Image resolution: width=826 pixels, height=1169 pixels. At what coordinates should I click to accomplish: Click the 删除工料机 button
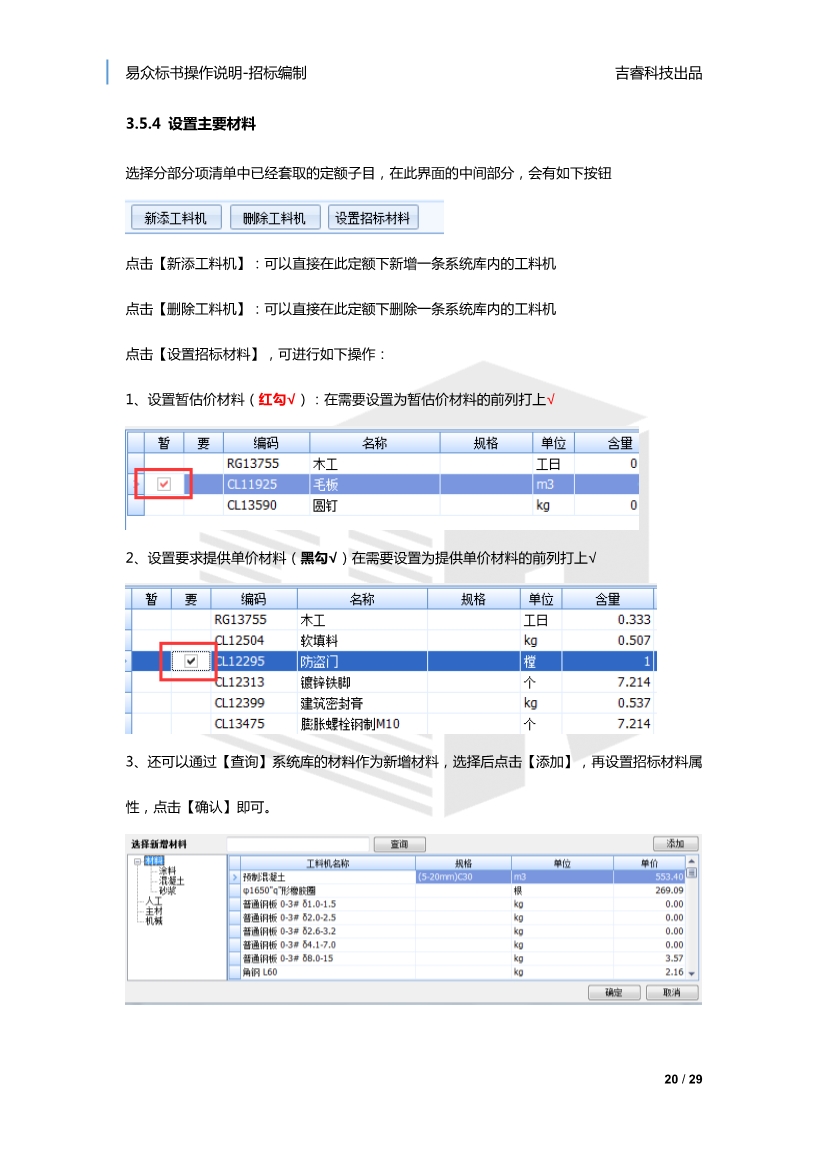[275, 218]
